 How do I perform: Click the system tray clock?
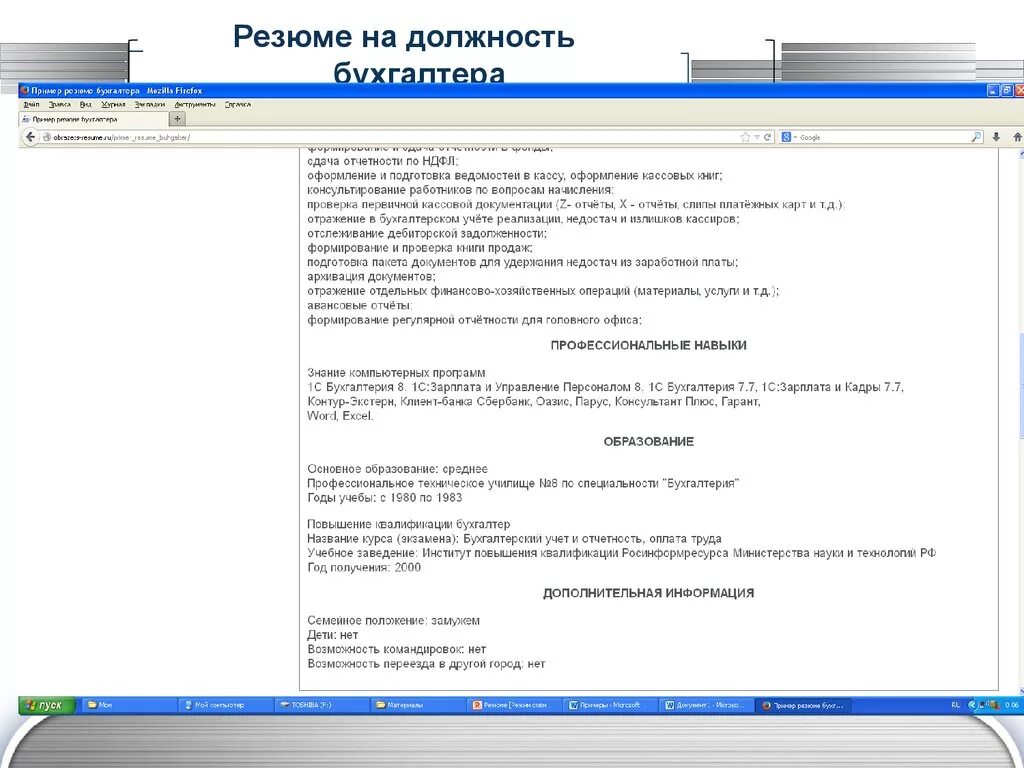pyautogui.click(x=1012, y=705)
